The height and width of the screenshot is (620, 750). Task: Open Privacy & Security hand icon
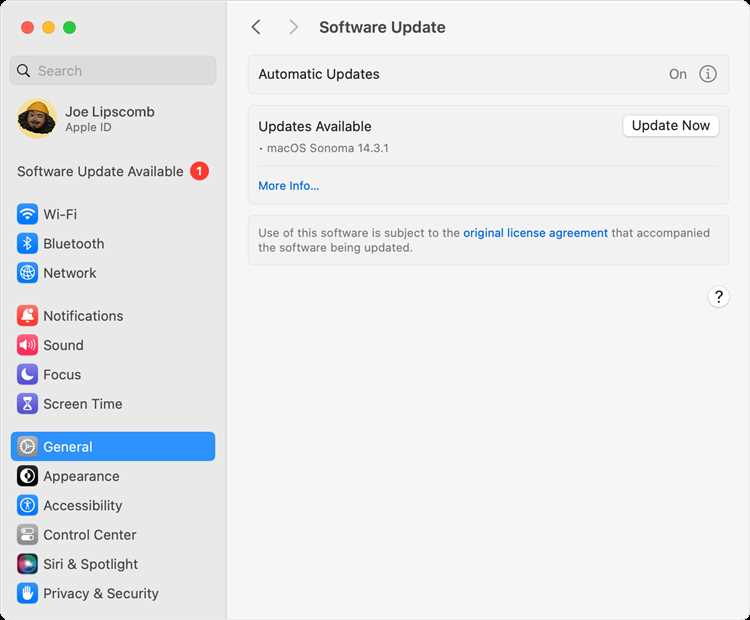point(27,593)
